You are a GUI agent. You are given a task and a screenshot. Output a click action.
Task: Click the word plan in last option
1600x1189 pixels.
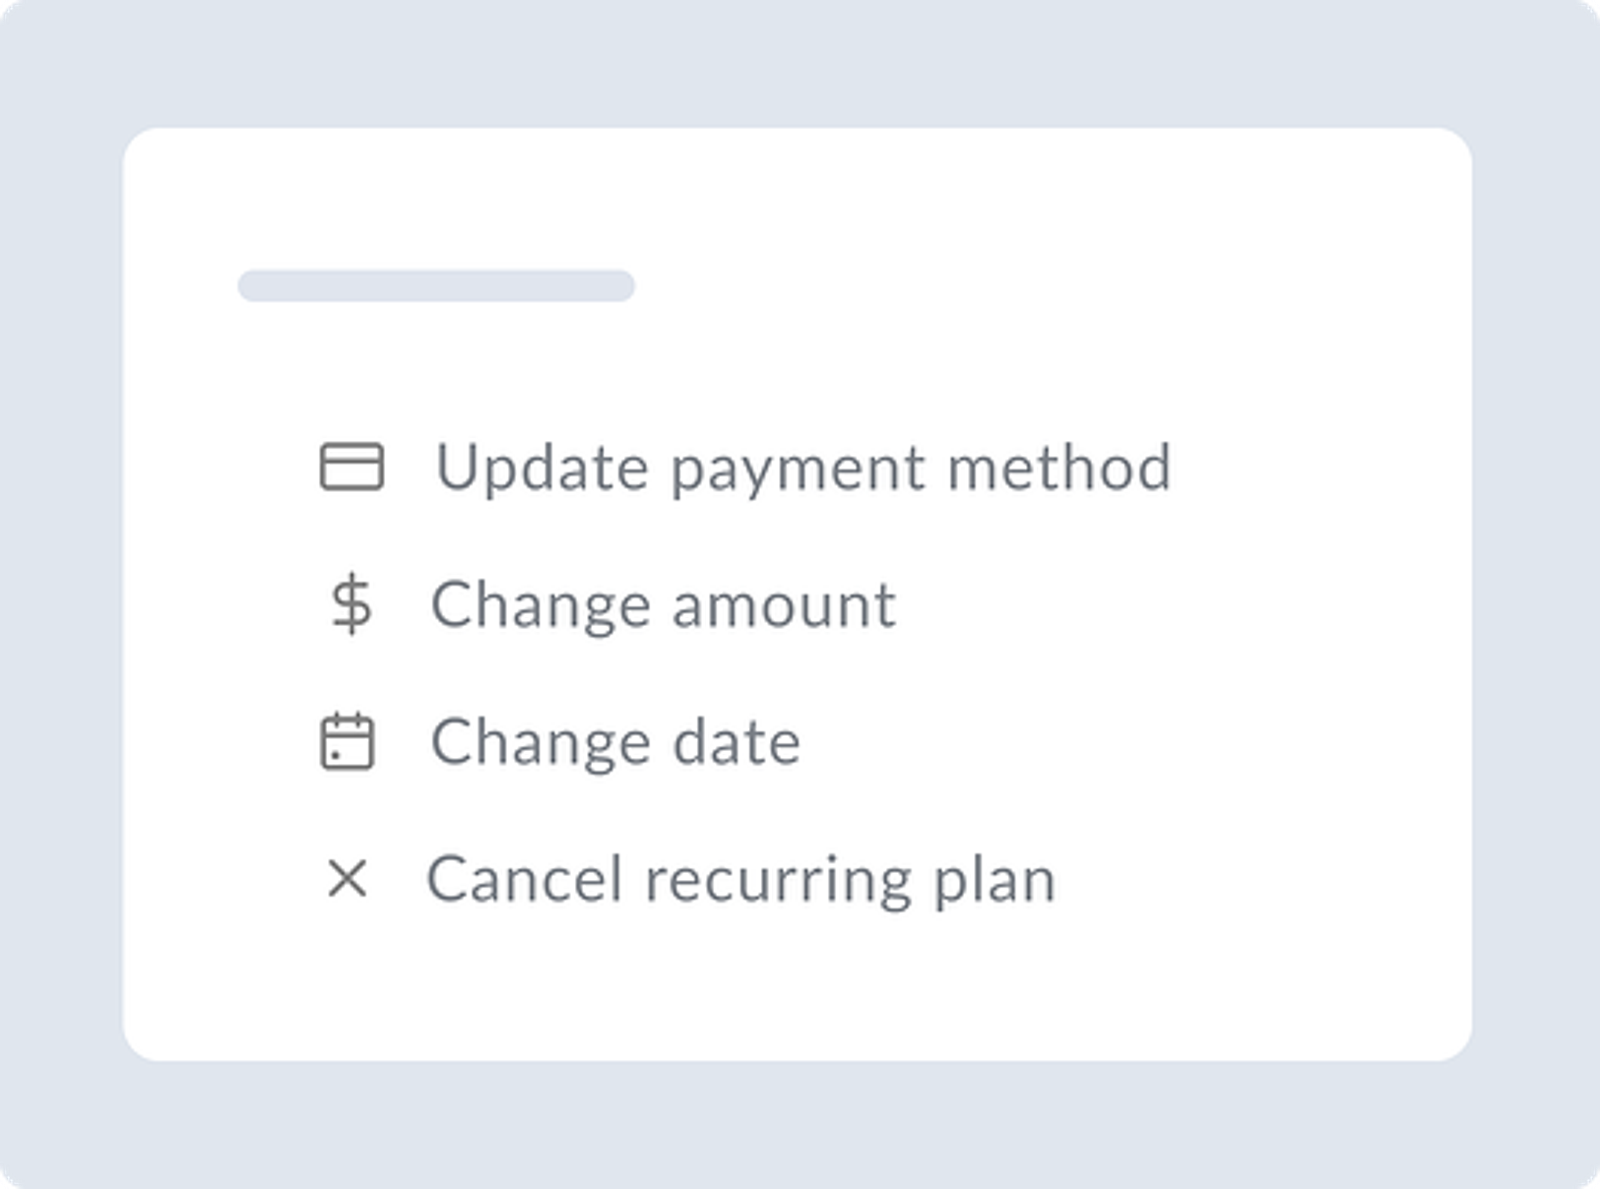click(993, 879)
